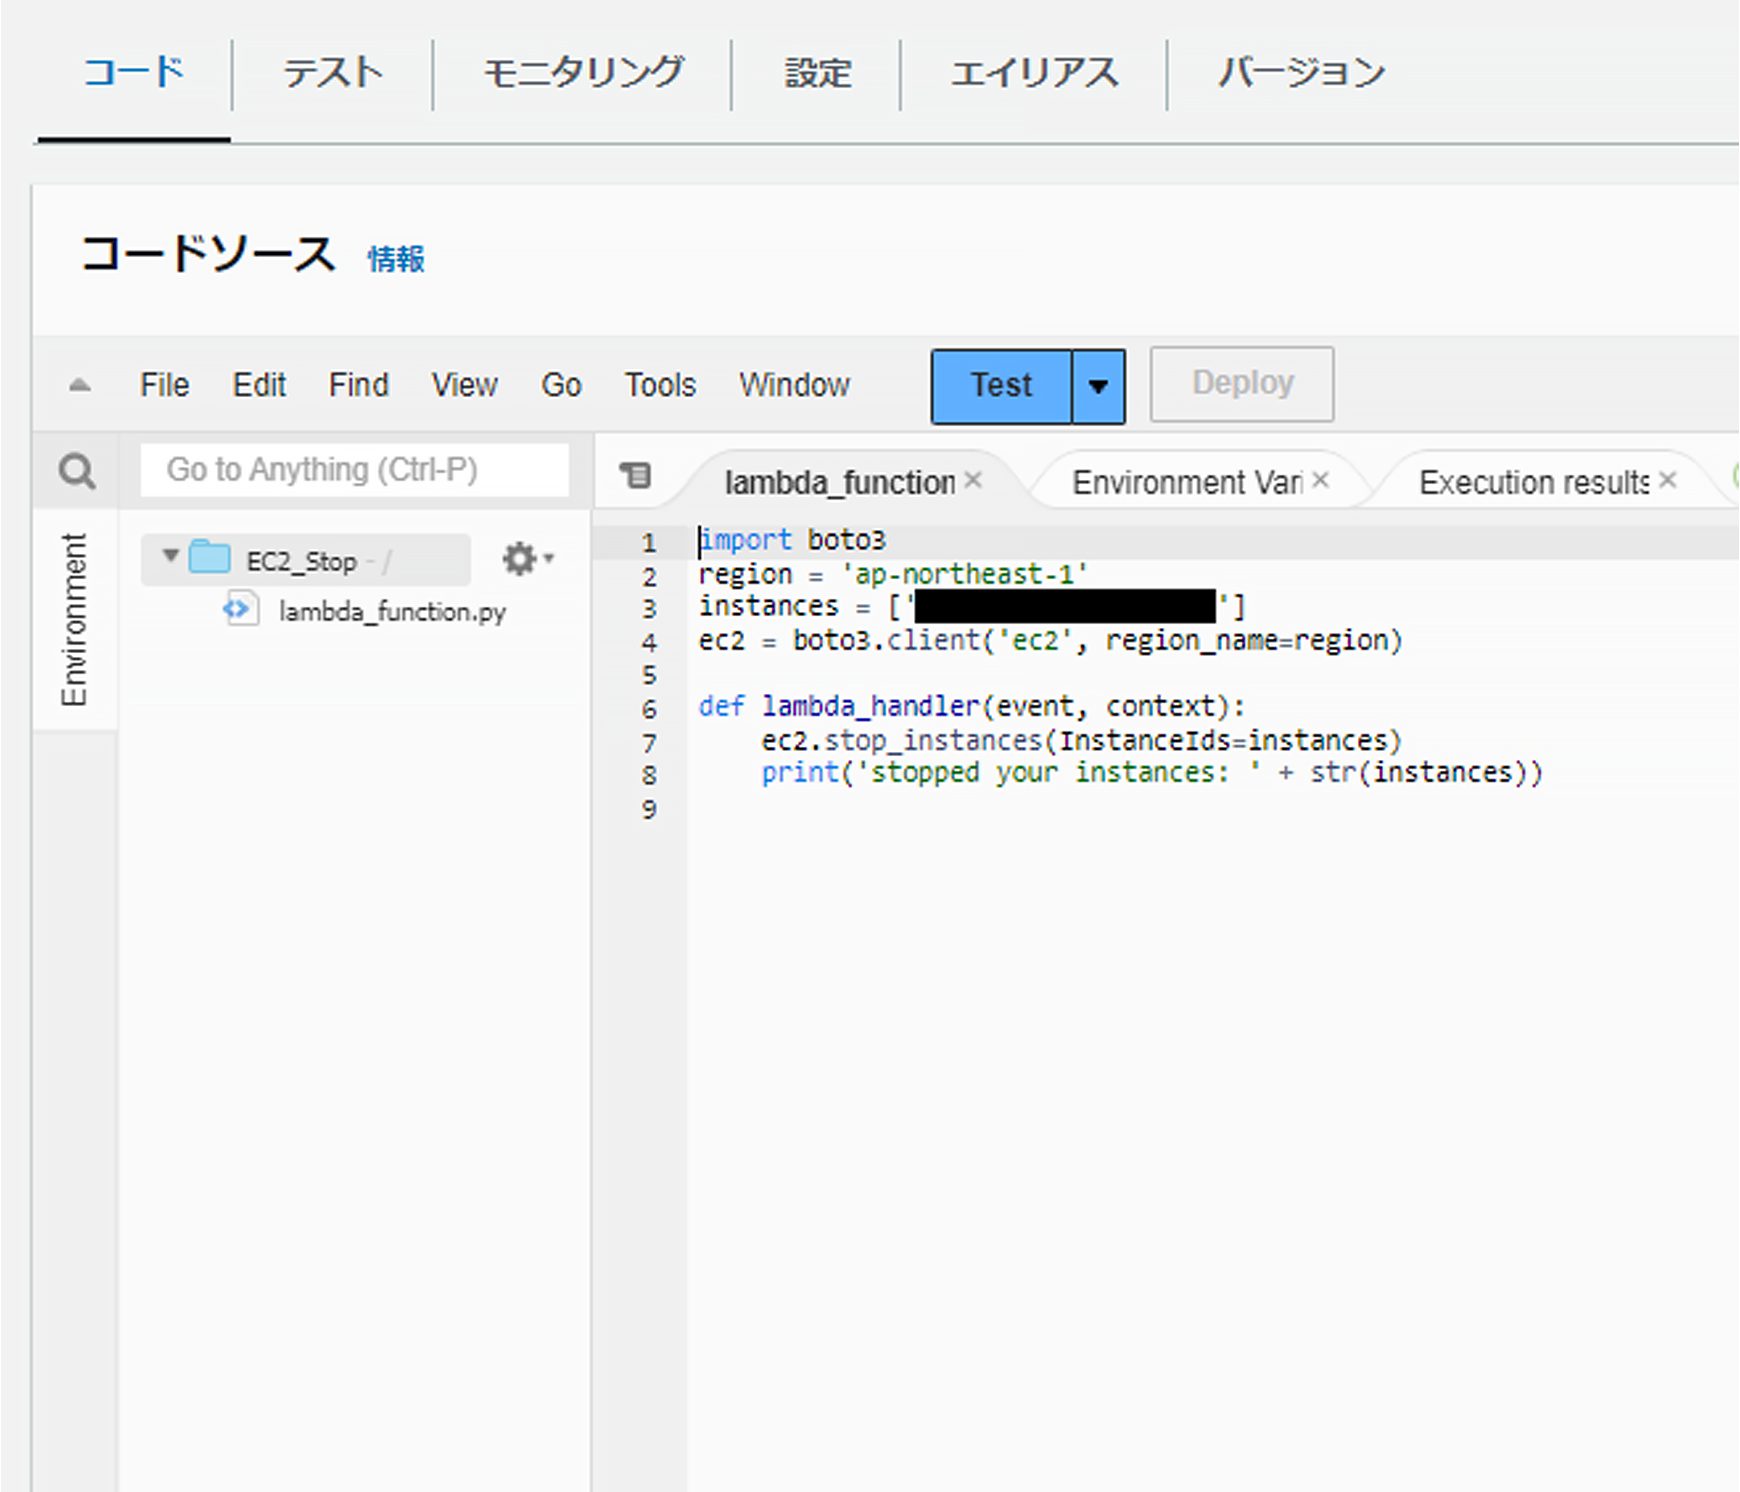Screen dimensions: 1740x1492
Task: Click the lambda_function.py file icon
Action: tap(240, 609)
